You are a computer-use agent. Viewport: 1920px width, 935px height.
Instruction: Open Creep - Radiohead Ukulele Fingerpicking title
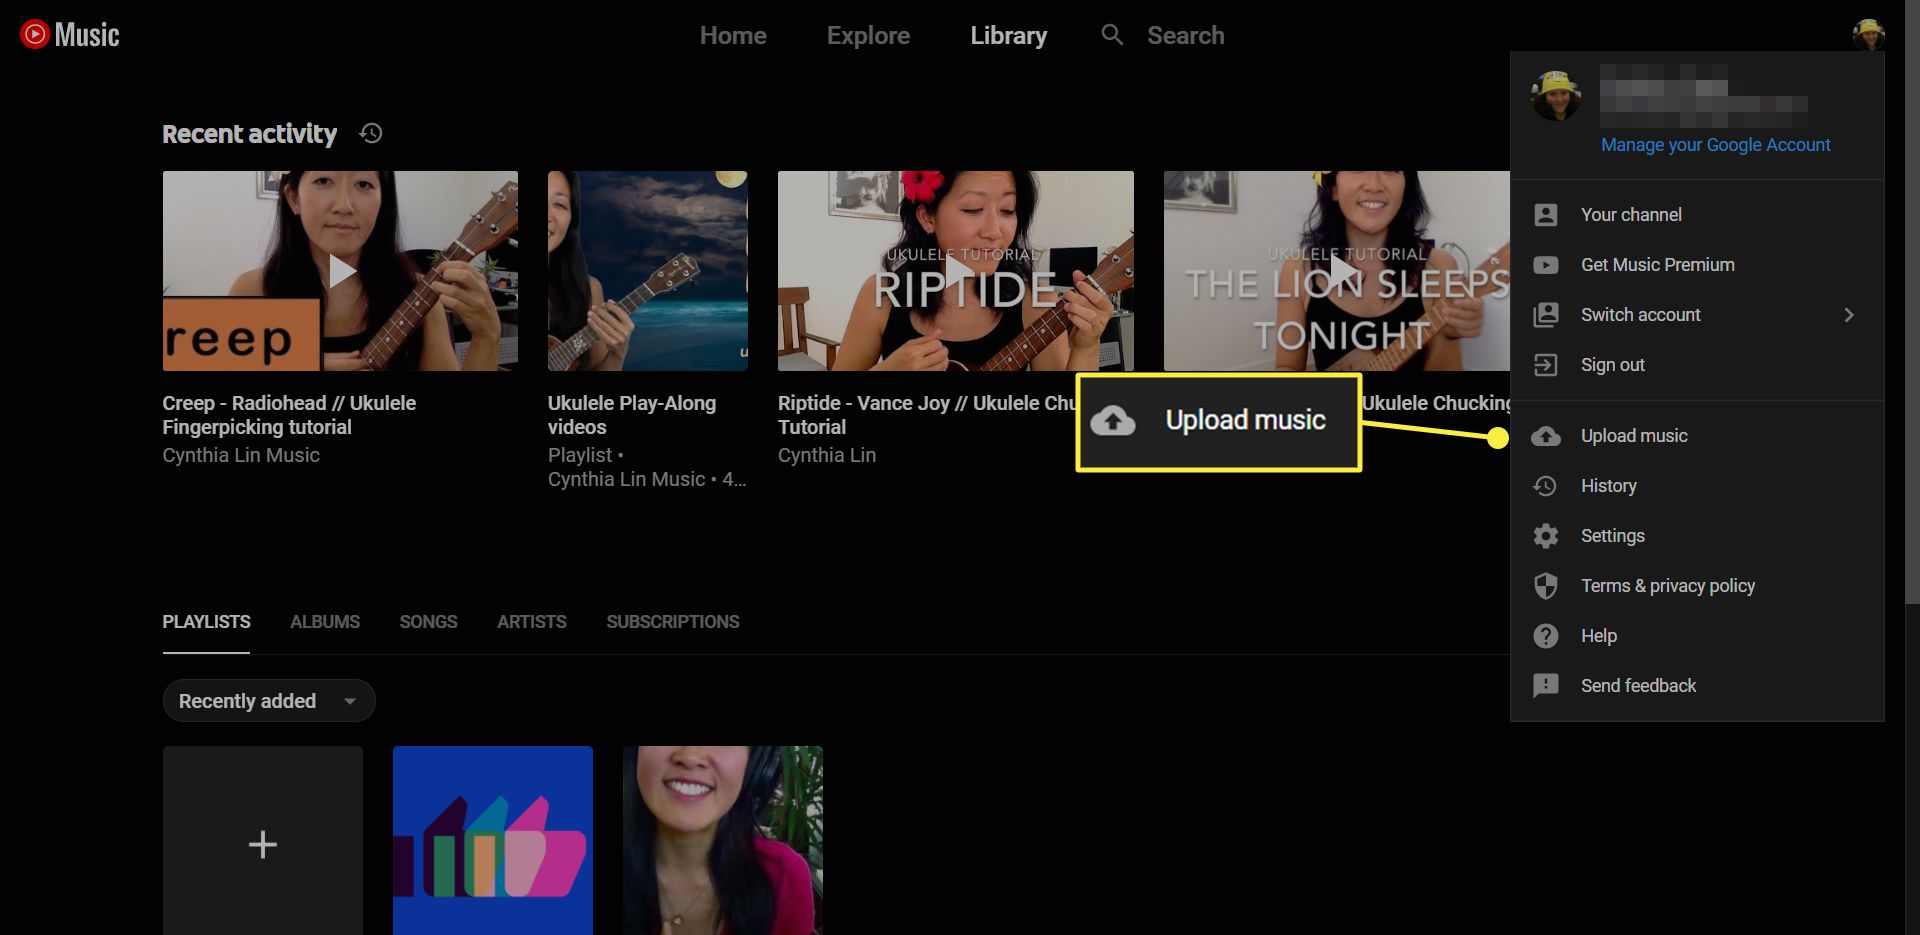point(289,415)
